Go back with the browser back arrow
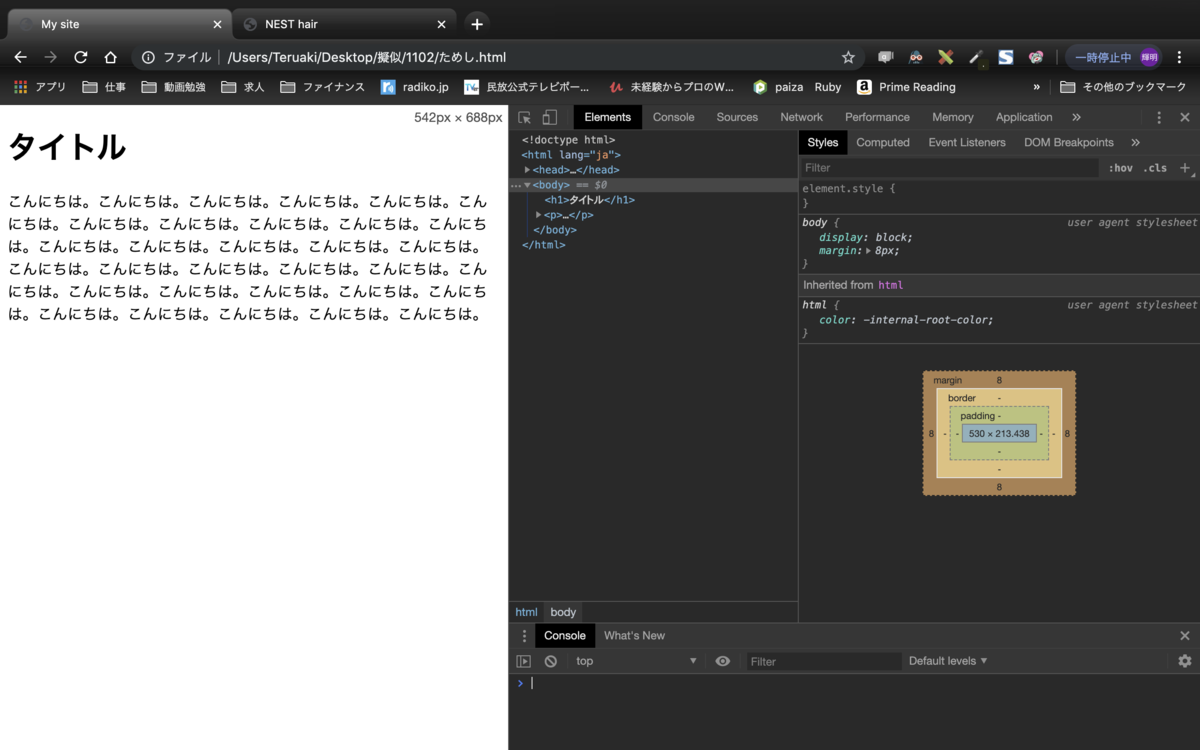This screenshot has height=750, width=1200. point(20,57)
